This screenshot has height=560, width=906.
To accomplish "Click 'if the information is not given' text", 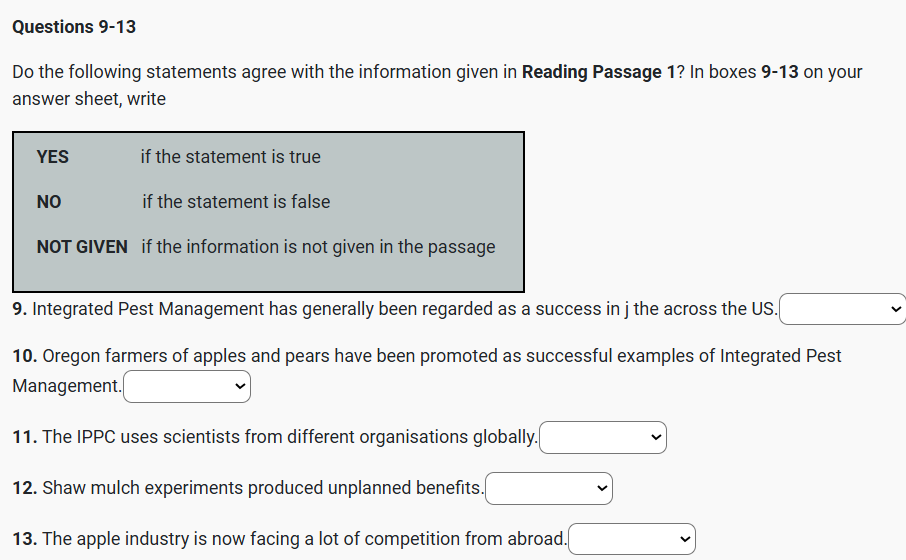I will point(318,247).
